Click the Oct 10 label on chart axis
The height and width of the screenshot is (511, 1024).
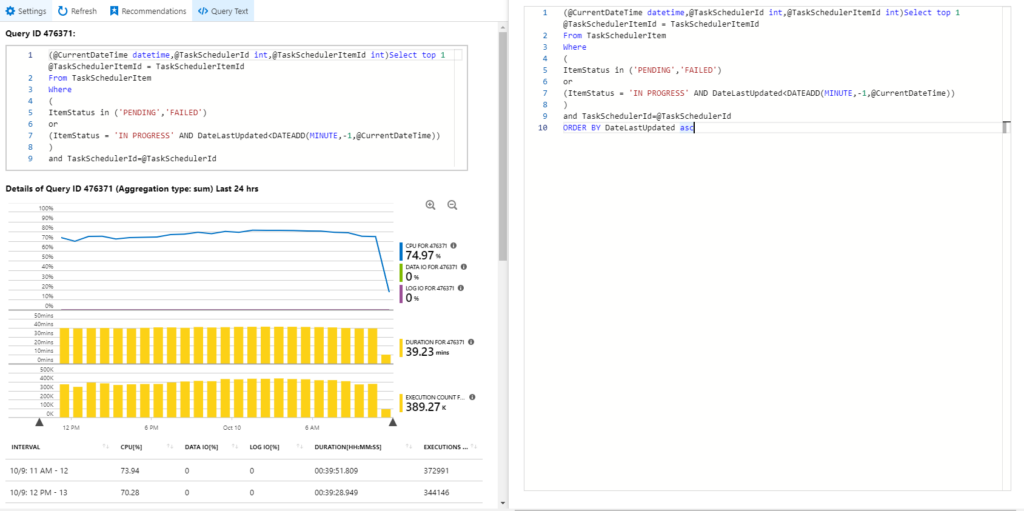[x=232, y=428]
